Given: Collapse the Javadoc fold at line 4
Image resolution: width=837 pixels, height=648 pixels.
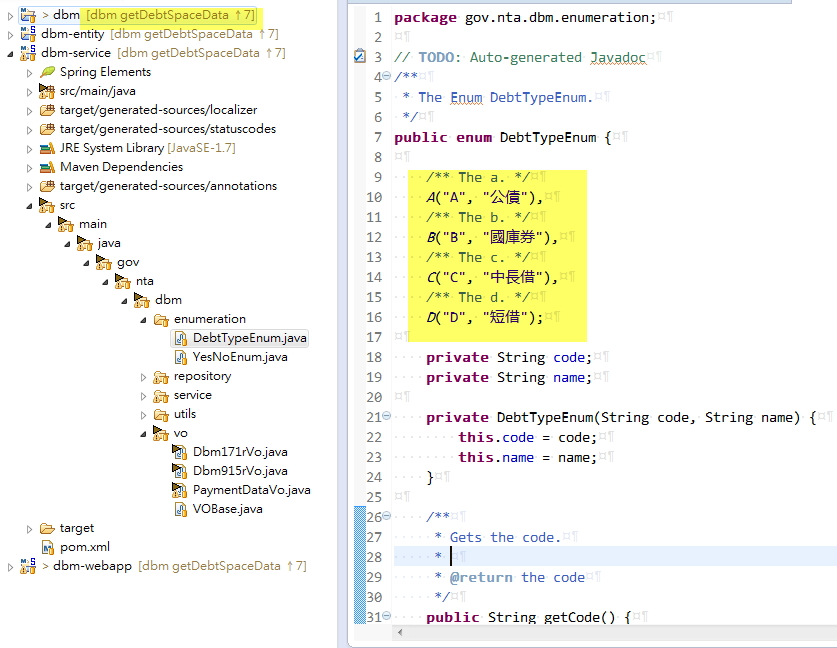Looking at the screenshot, I should pos(387,75).
